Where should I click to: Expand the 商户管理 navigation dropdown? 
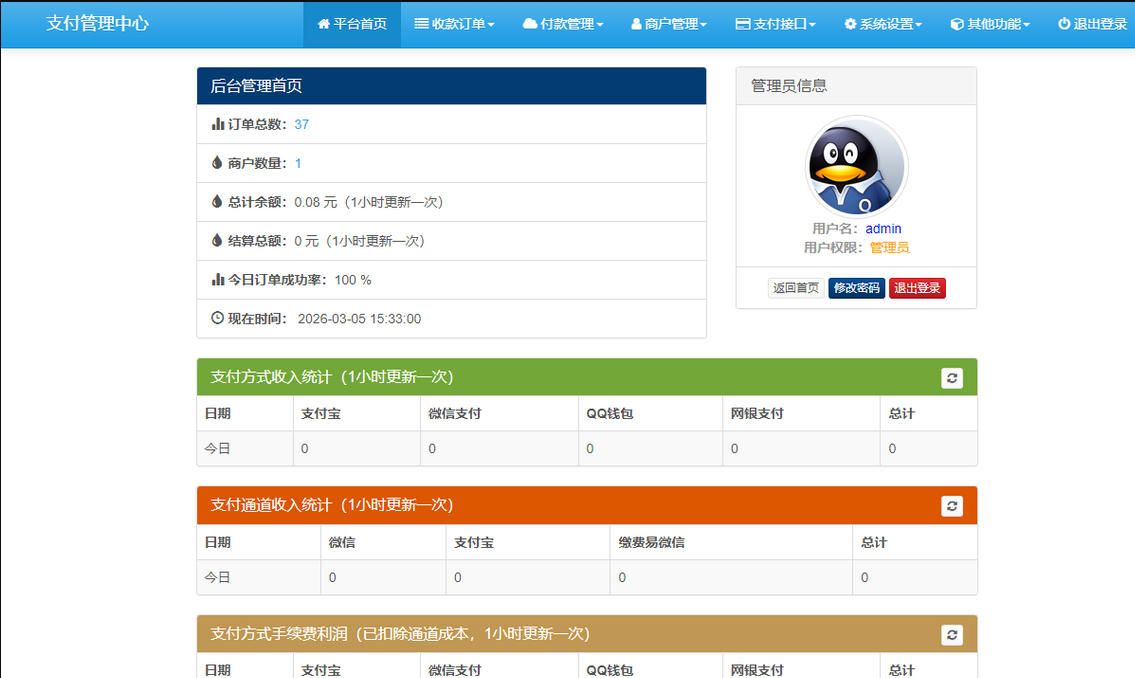click(669, 24)
